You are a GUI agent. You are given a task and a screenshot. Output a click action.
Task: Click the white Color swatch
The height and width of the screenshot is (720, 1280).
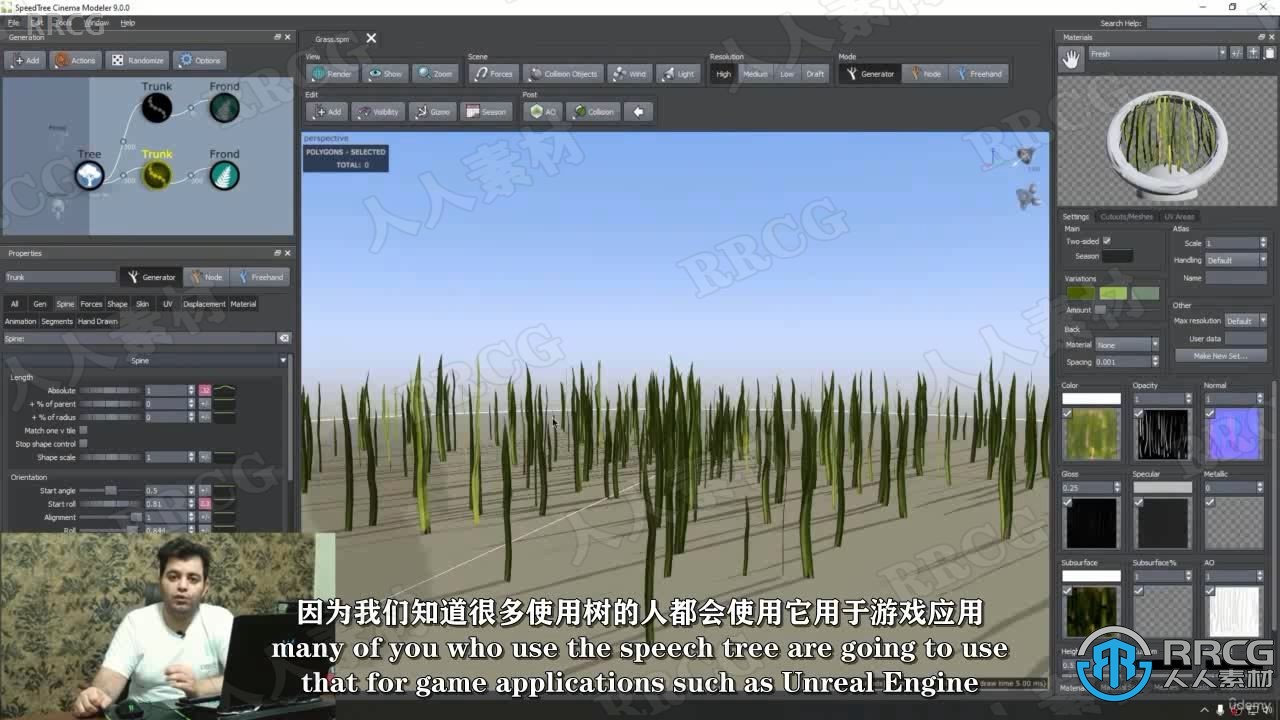point(1091,399)
